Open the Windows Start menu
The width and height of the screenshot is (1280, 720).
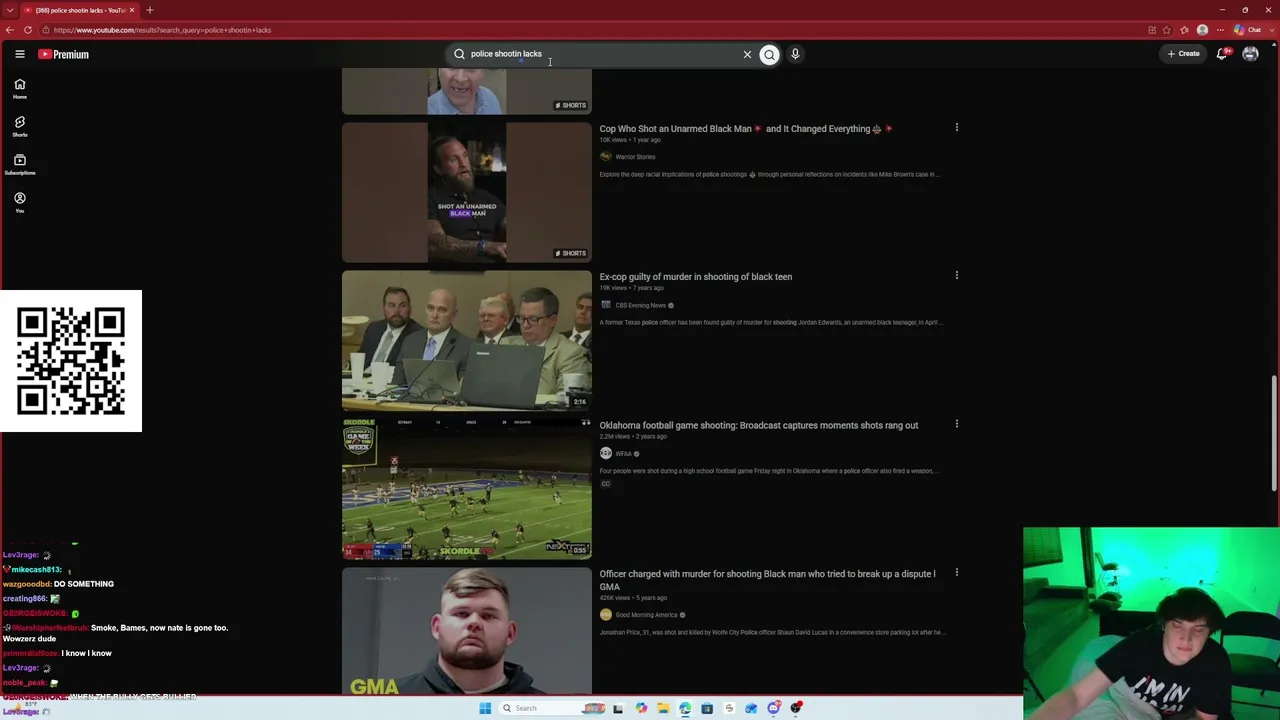pos(485,708)
